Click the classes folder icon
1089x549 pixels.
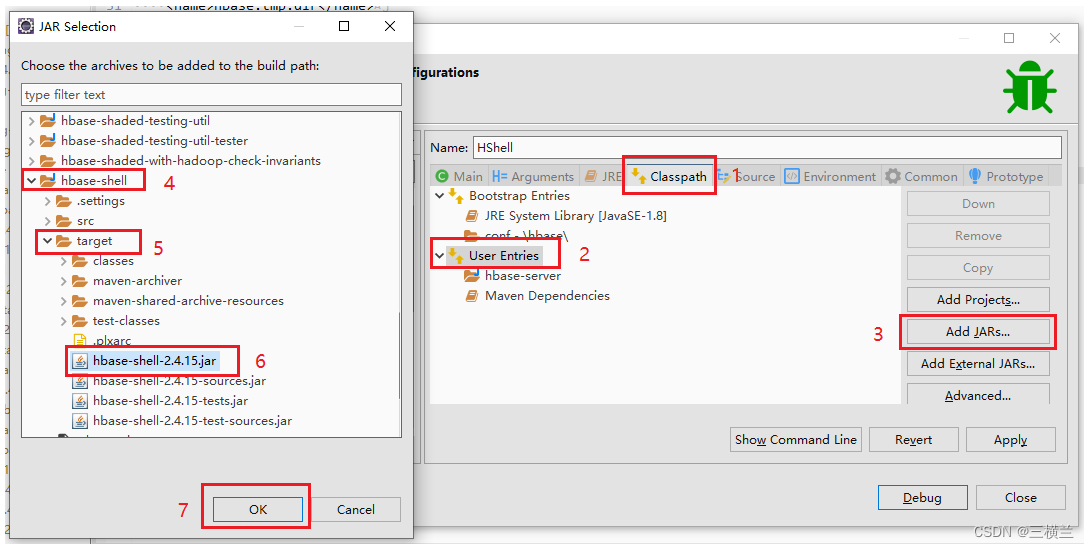pos(80,261)
